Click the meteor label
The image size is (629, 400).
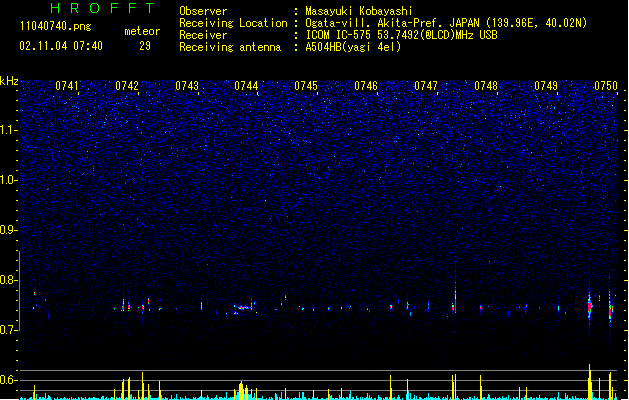(x=142, y=31)
